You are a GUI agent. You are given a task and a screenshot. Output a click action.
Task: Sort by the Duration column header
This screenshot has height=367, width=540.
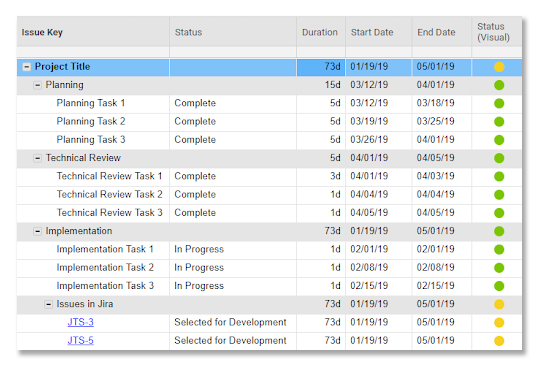point(320,32)
